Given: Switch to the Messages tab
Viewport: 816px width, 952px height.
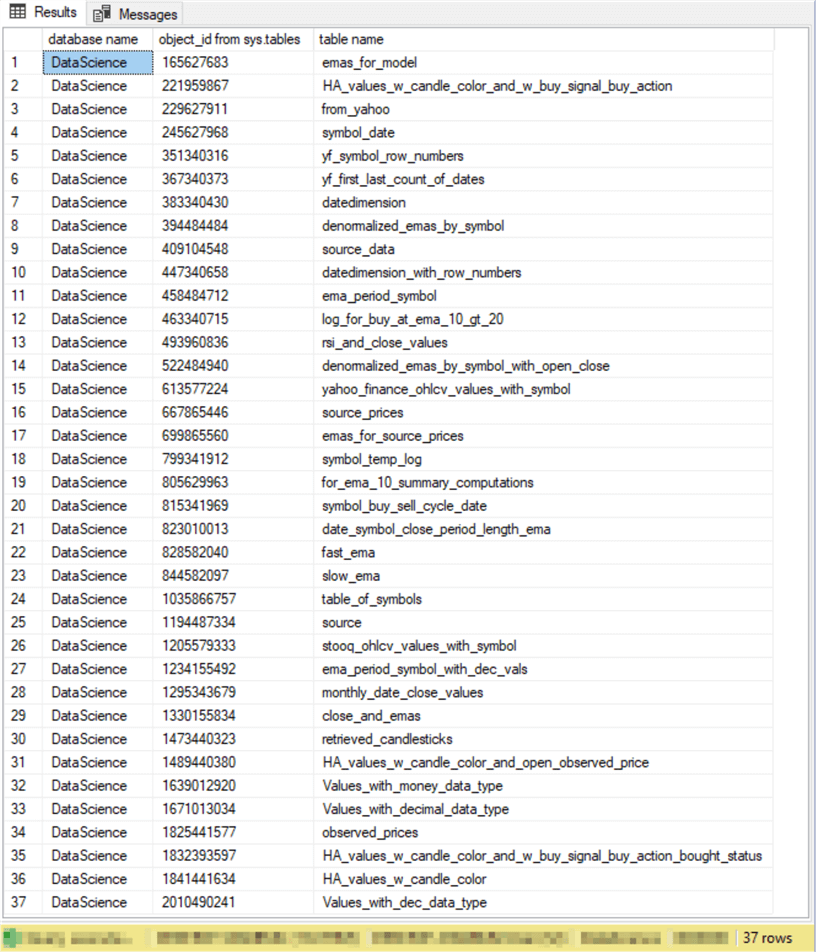Looking at the screenshot, I should [x=134, y=12].
